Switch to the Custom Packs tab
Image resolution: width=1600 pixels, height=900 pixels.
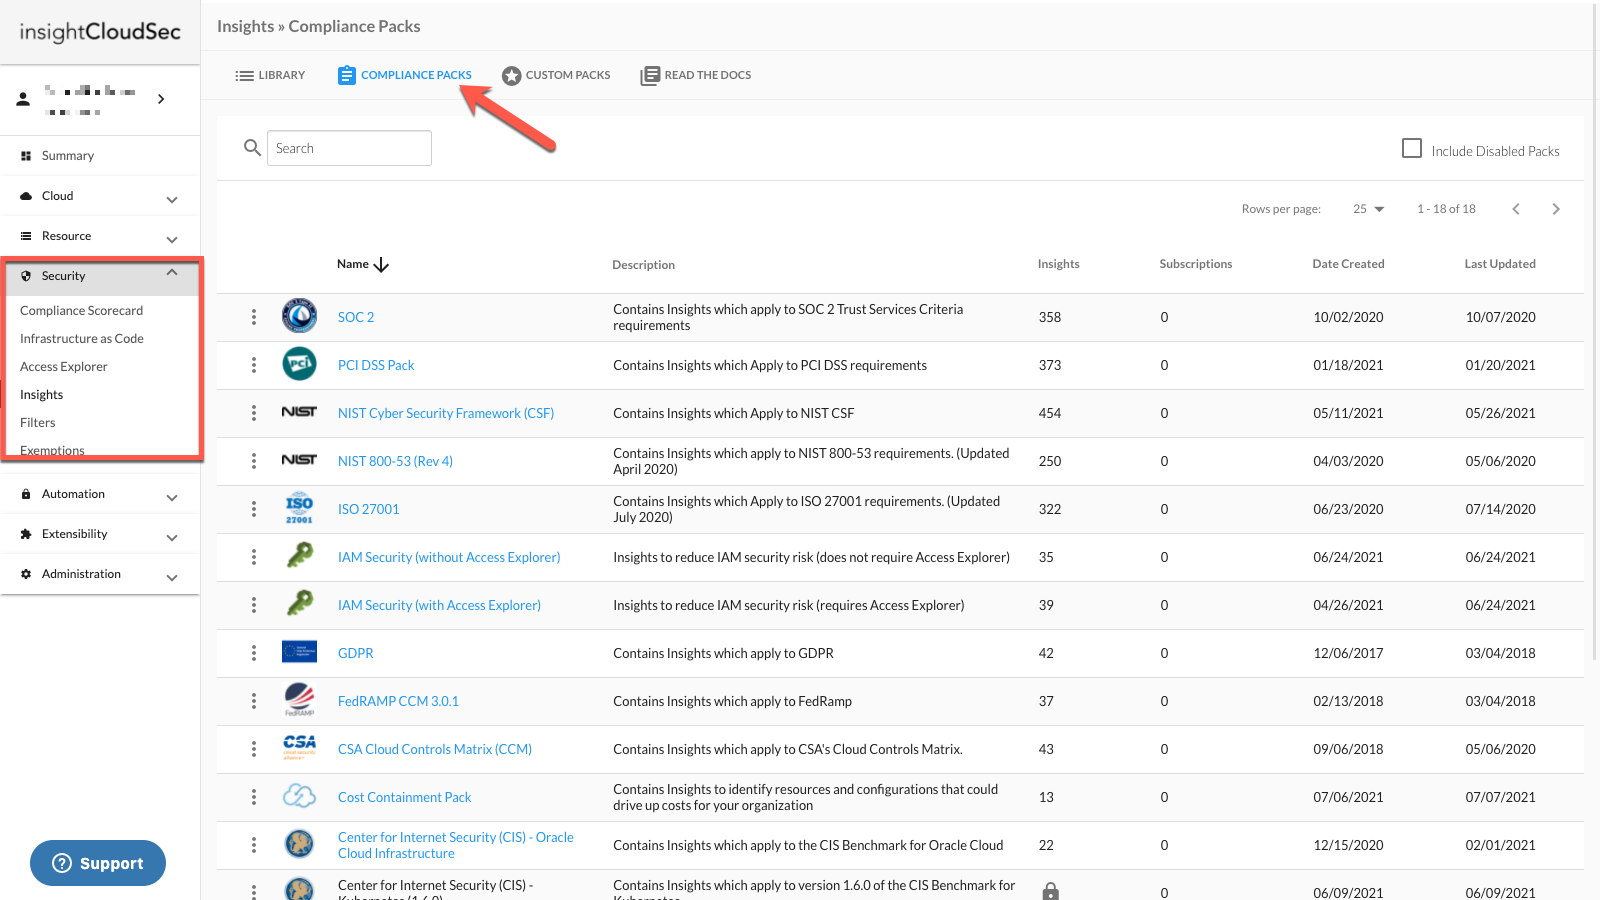tap(556, 75)
